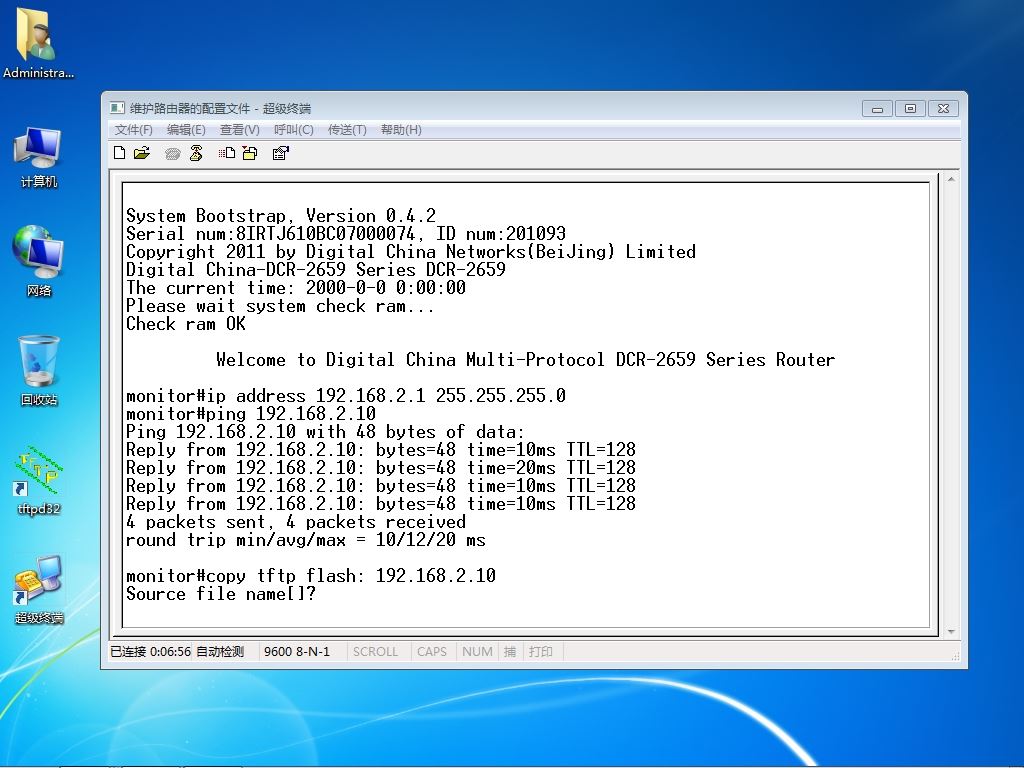Select the 回收站 recycle bin icon
Screen dimensions: 1024x768
39,370
